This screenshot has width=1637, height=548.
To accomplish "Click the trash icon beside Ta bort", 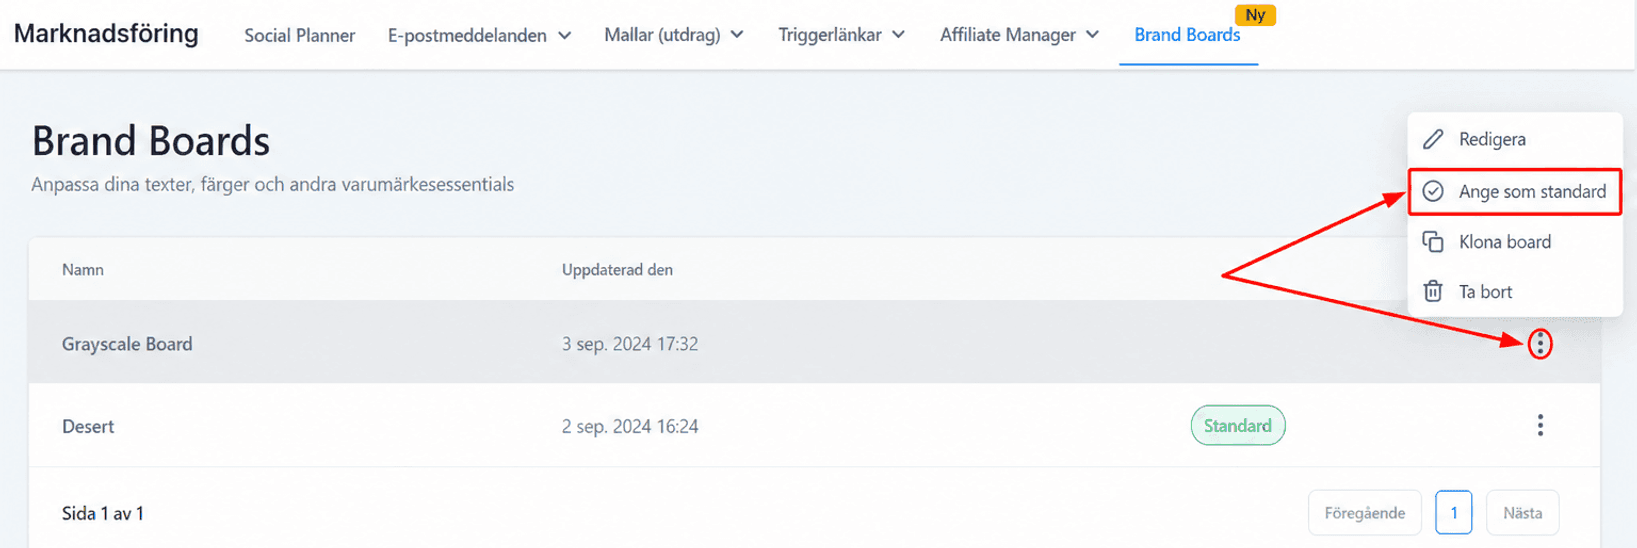I will click(x=1433, y=291).
